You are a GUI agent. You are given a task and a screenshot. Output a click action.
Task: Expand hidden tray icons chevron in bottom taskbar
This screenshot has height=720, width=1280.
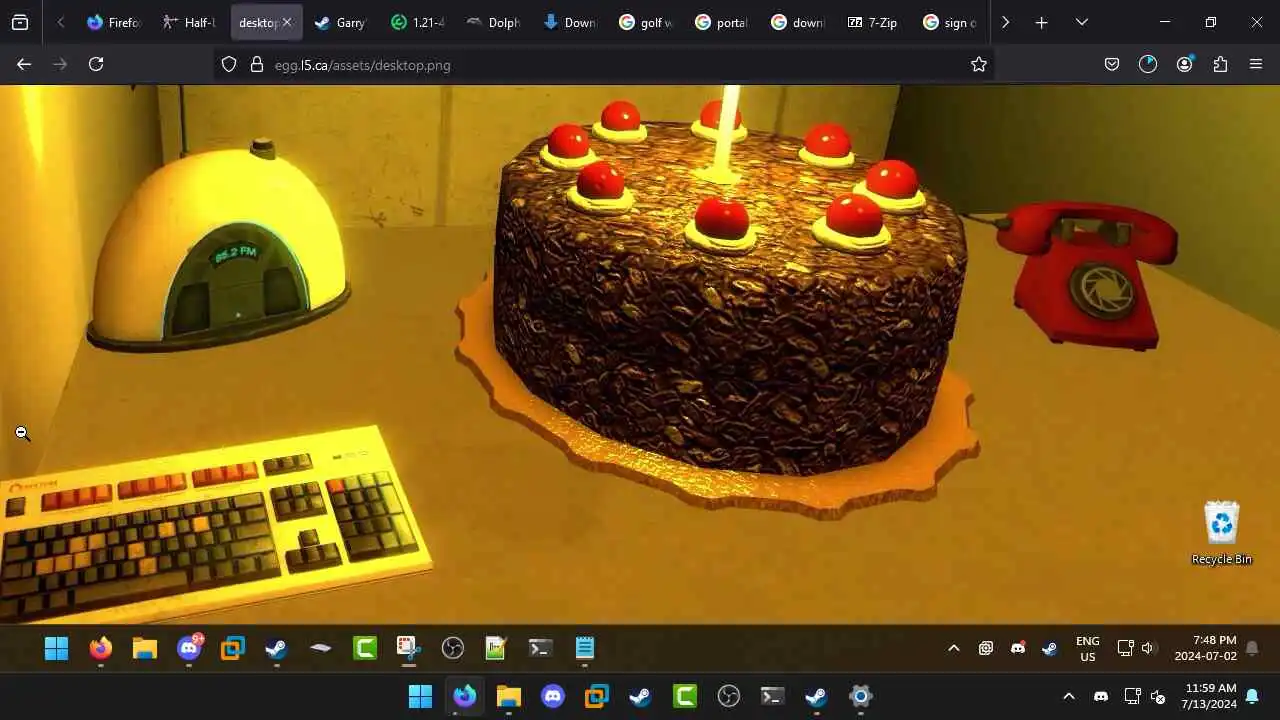(1068, 696)
